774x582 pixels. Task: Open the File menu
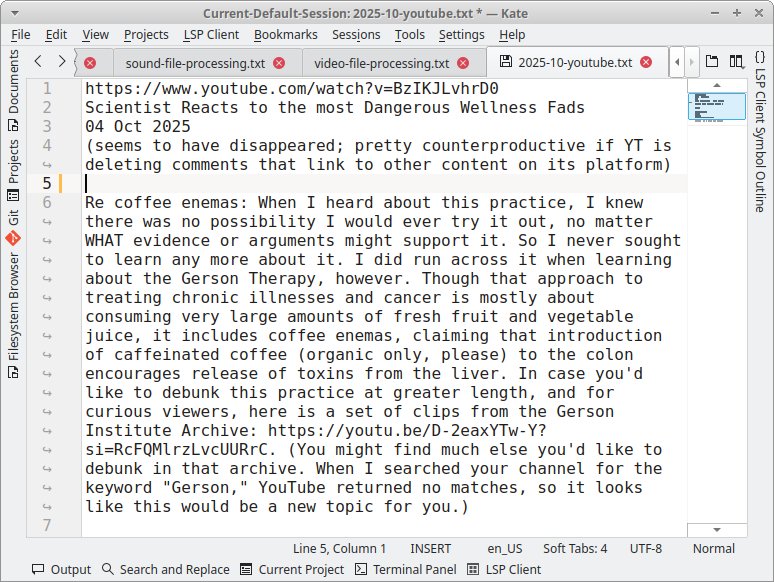(21, 35)
